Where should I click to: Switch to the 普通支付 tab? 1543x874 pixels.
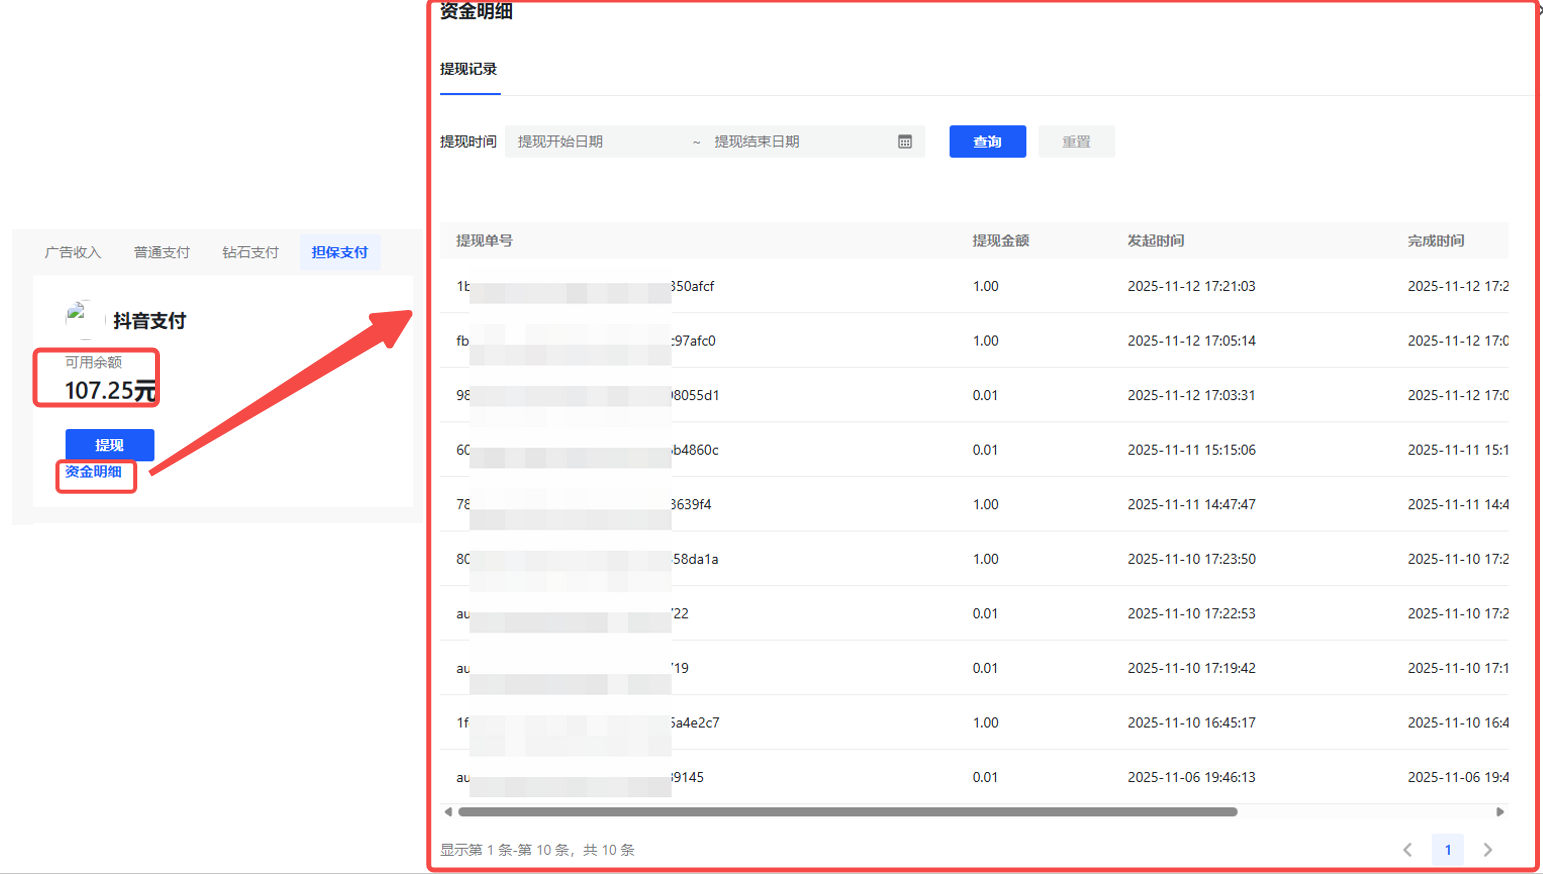click(162, 252)
